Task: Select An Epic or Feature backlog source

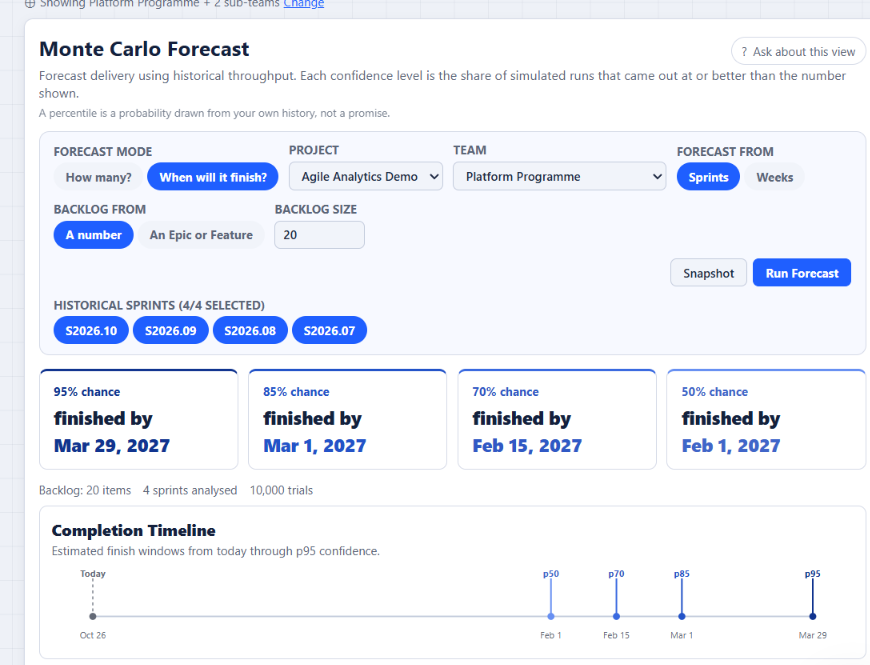Action: pos(201,235)
